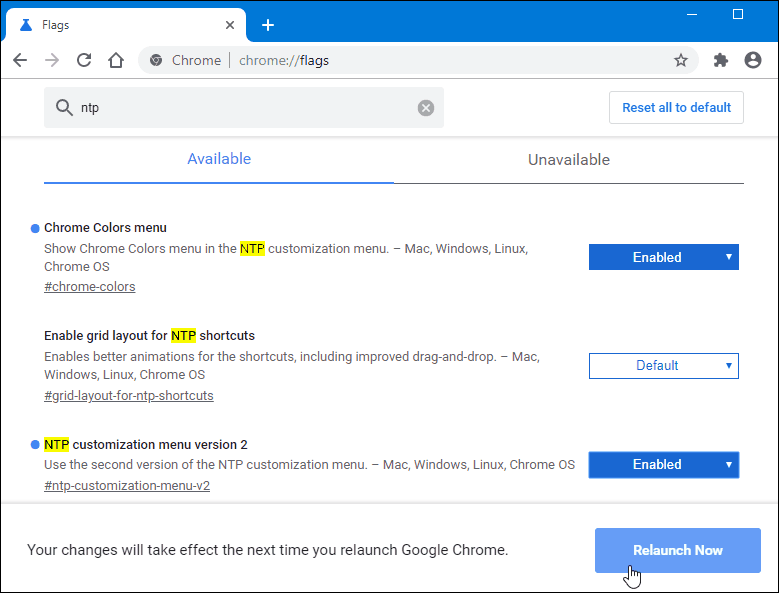779x597 pixels.
Task: Open the profile avatar icon
Action: click(753, 60)
